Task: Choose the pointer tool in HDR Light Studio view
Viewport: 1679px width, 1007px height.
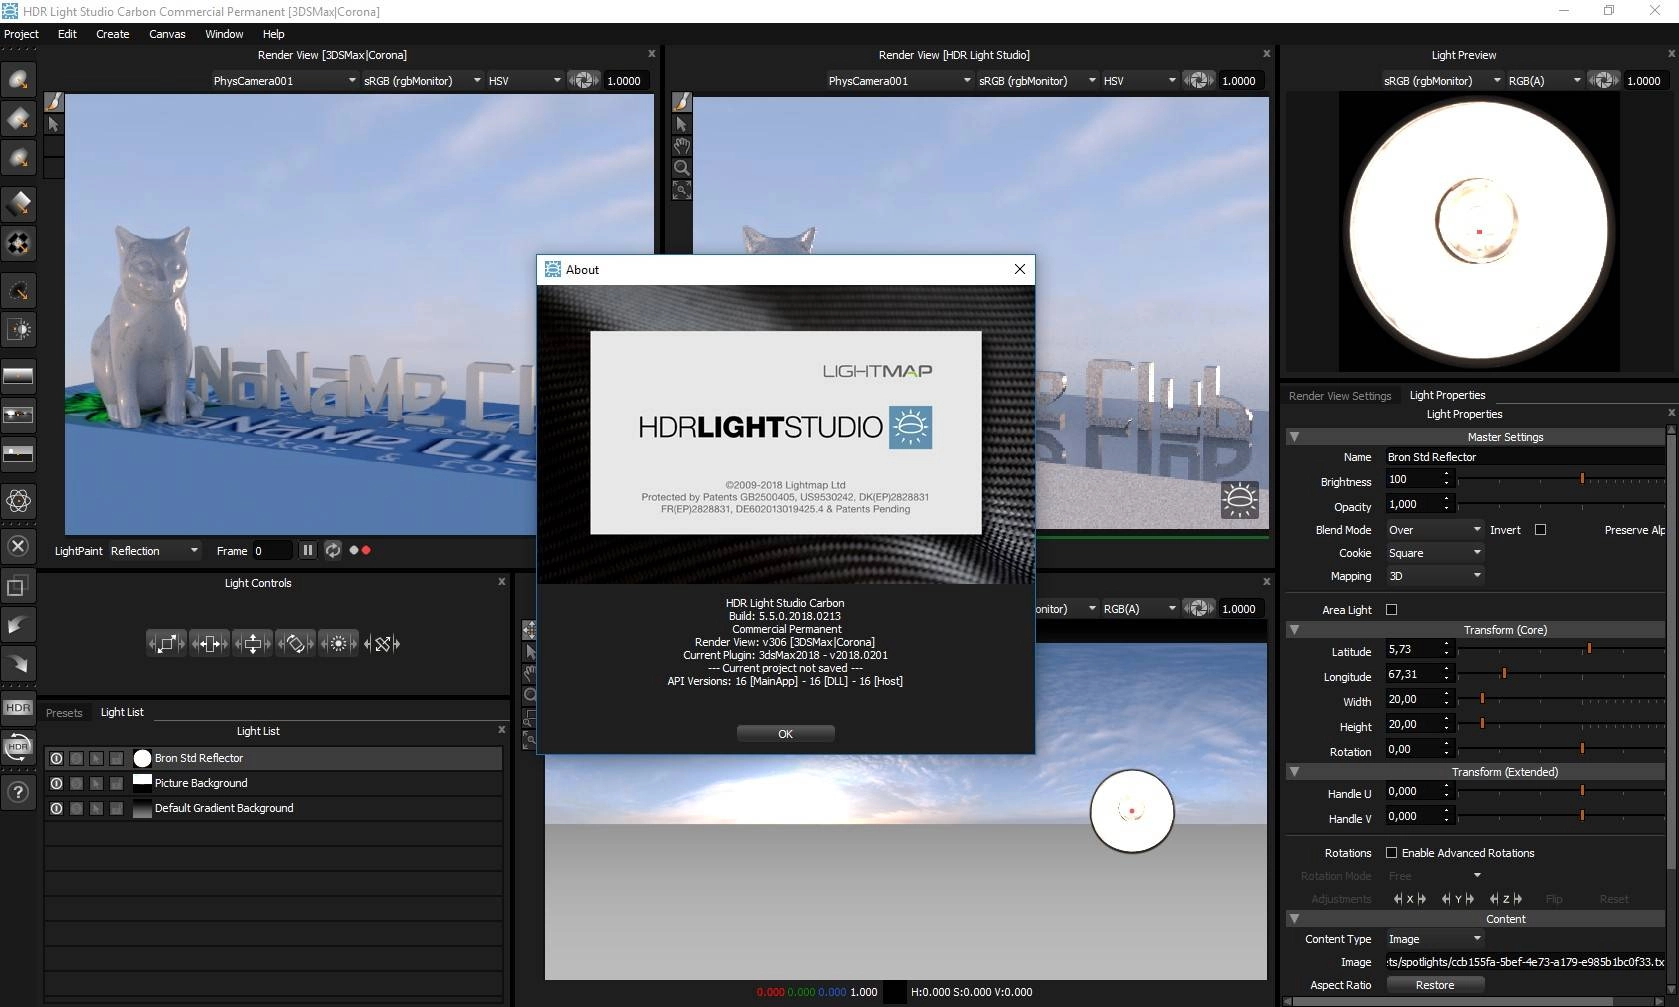Action: [x=681, y=124]
